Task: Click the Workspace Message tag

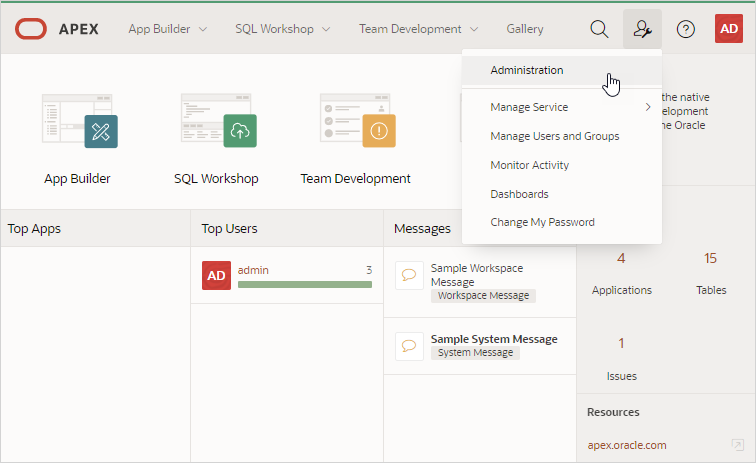Action: click(483, 296)
